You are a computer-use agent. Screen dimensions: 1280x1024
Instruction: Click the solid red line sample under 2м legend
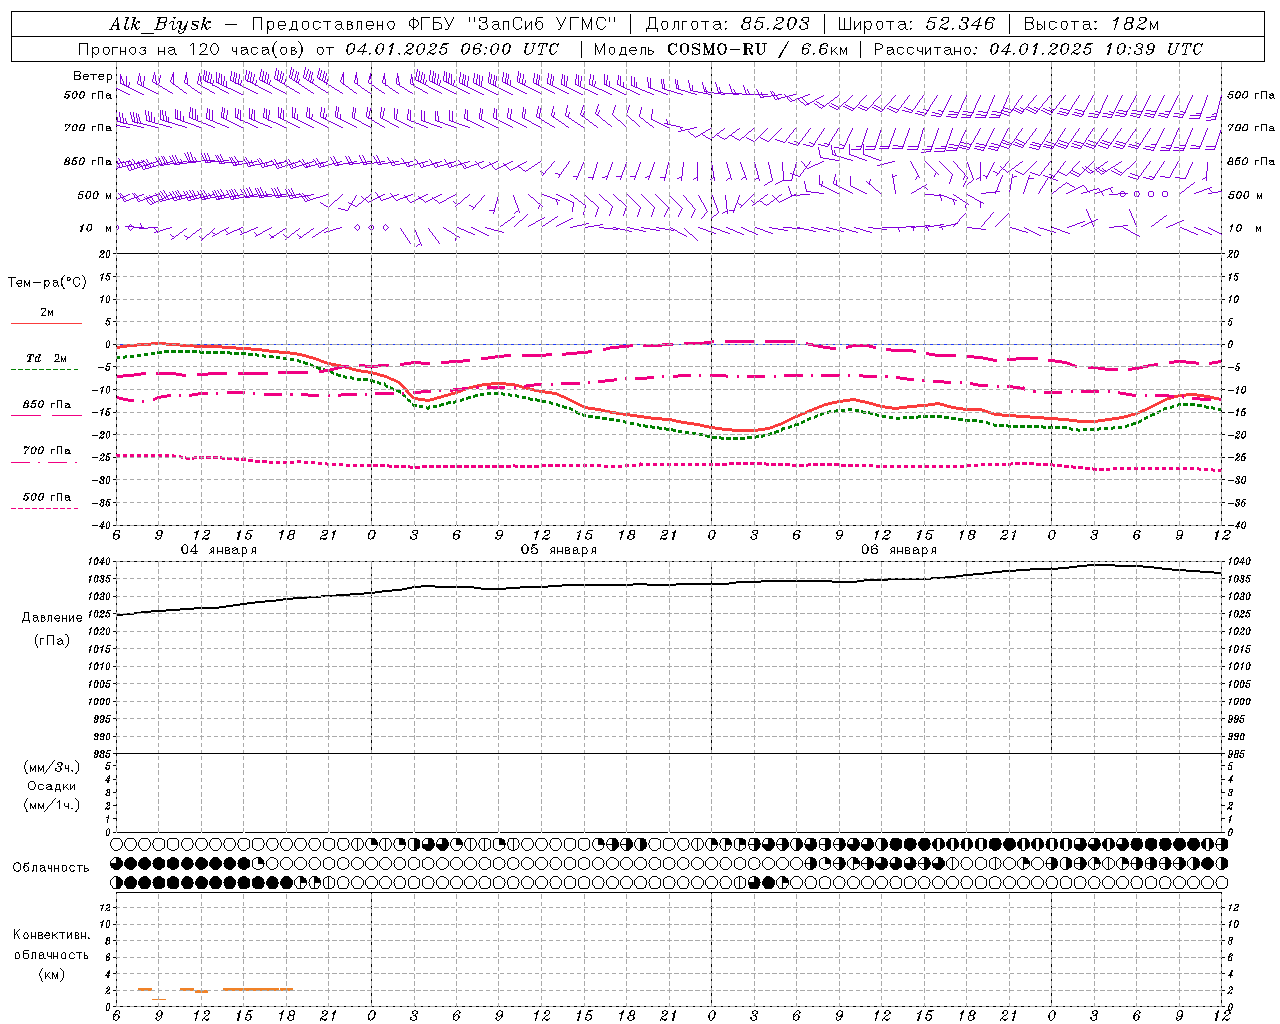pyautogui.click(x=46, y=323)
